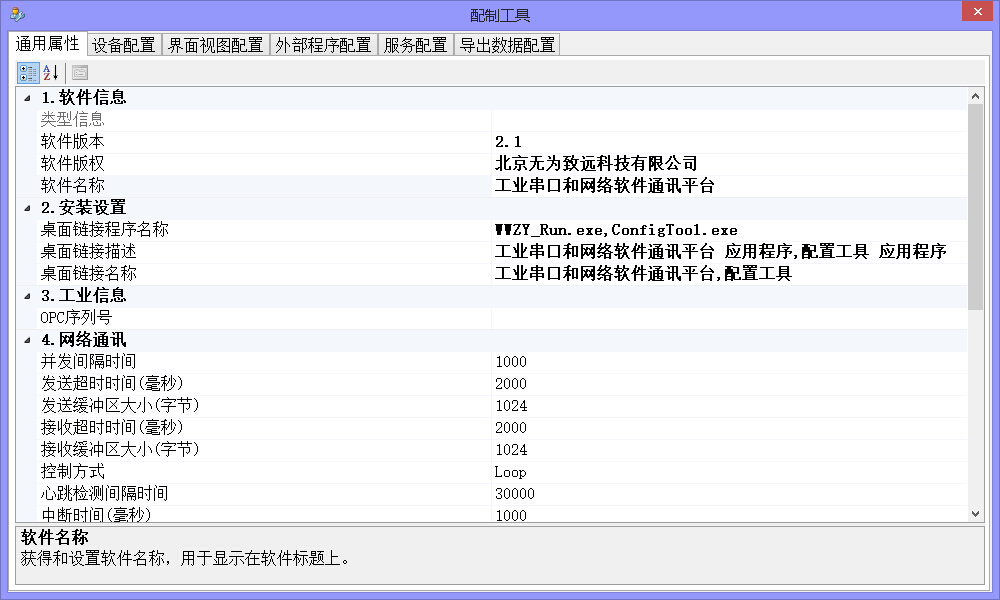Select the 发送缓冲区大小(字节) property label
This screenshot has height=600, width=1000.
point(120,406)
